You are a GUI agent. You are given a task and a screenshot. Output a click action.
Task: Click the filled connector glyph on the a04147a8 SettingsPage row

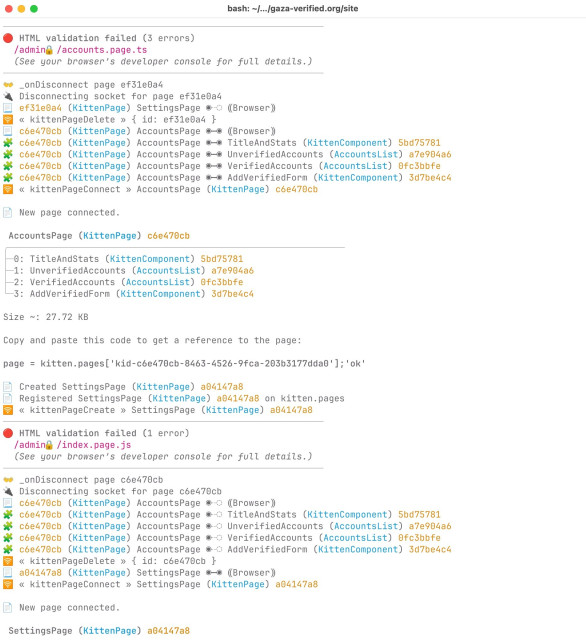pos(214,573)
